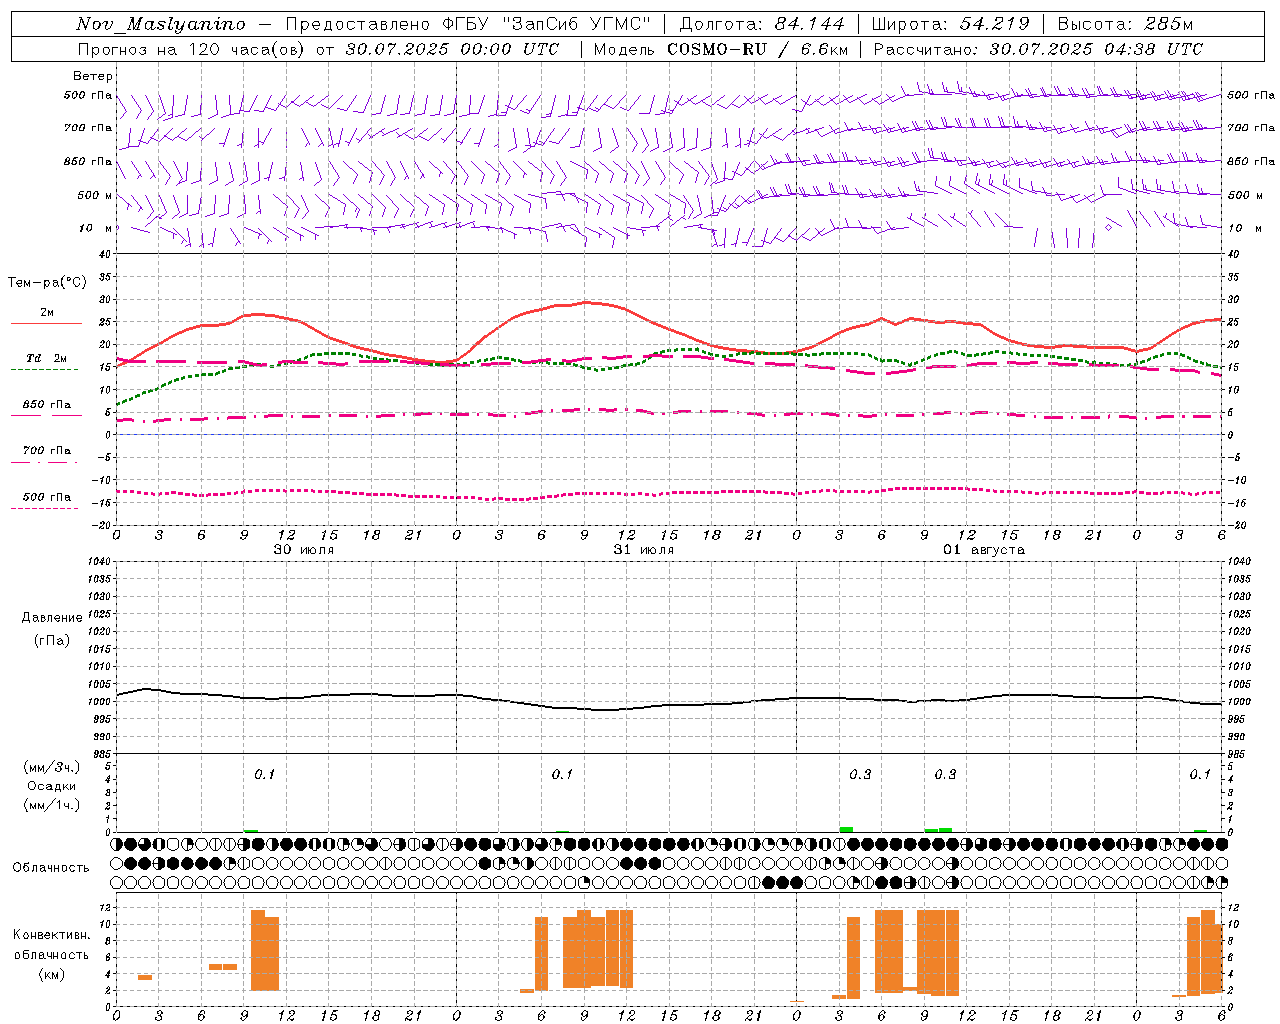The width and height of the screenshot is (1280, 1024).
Task: Click the '01 августа' date label
Action: tap(983, 550)
